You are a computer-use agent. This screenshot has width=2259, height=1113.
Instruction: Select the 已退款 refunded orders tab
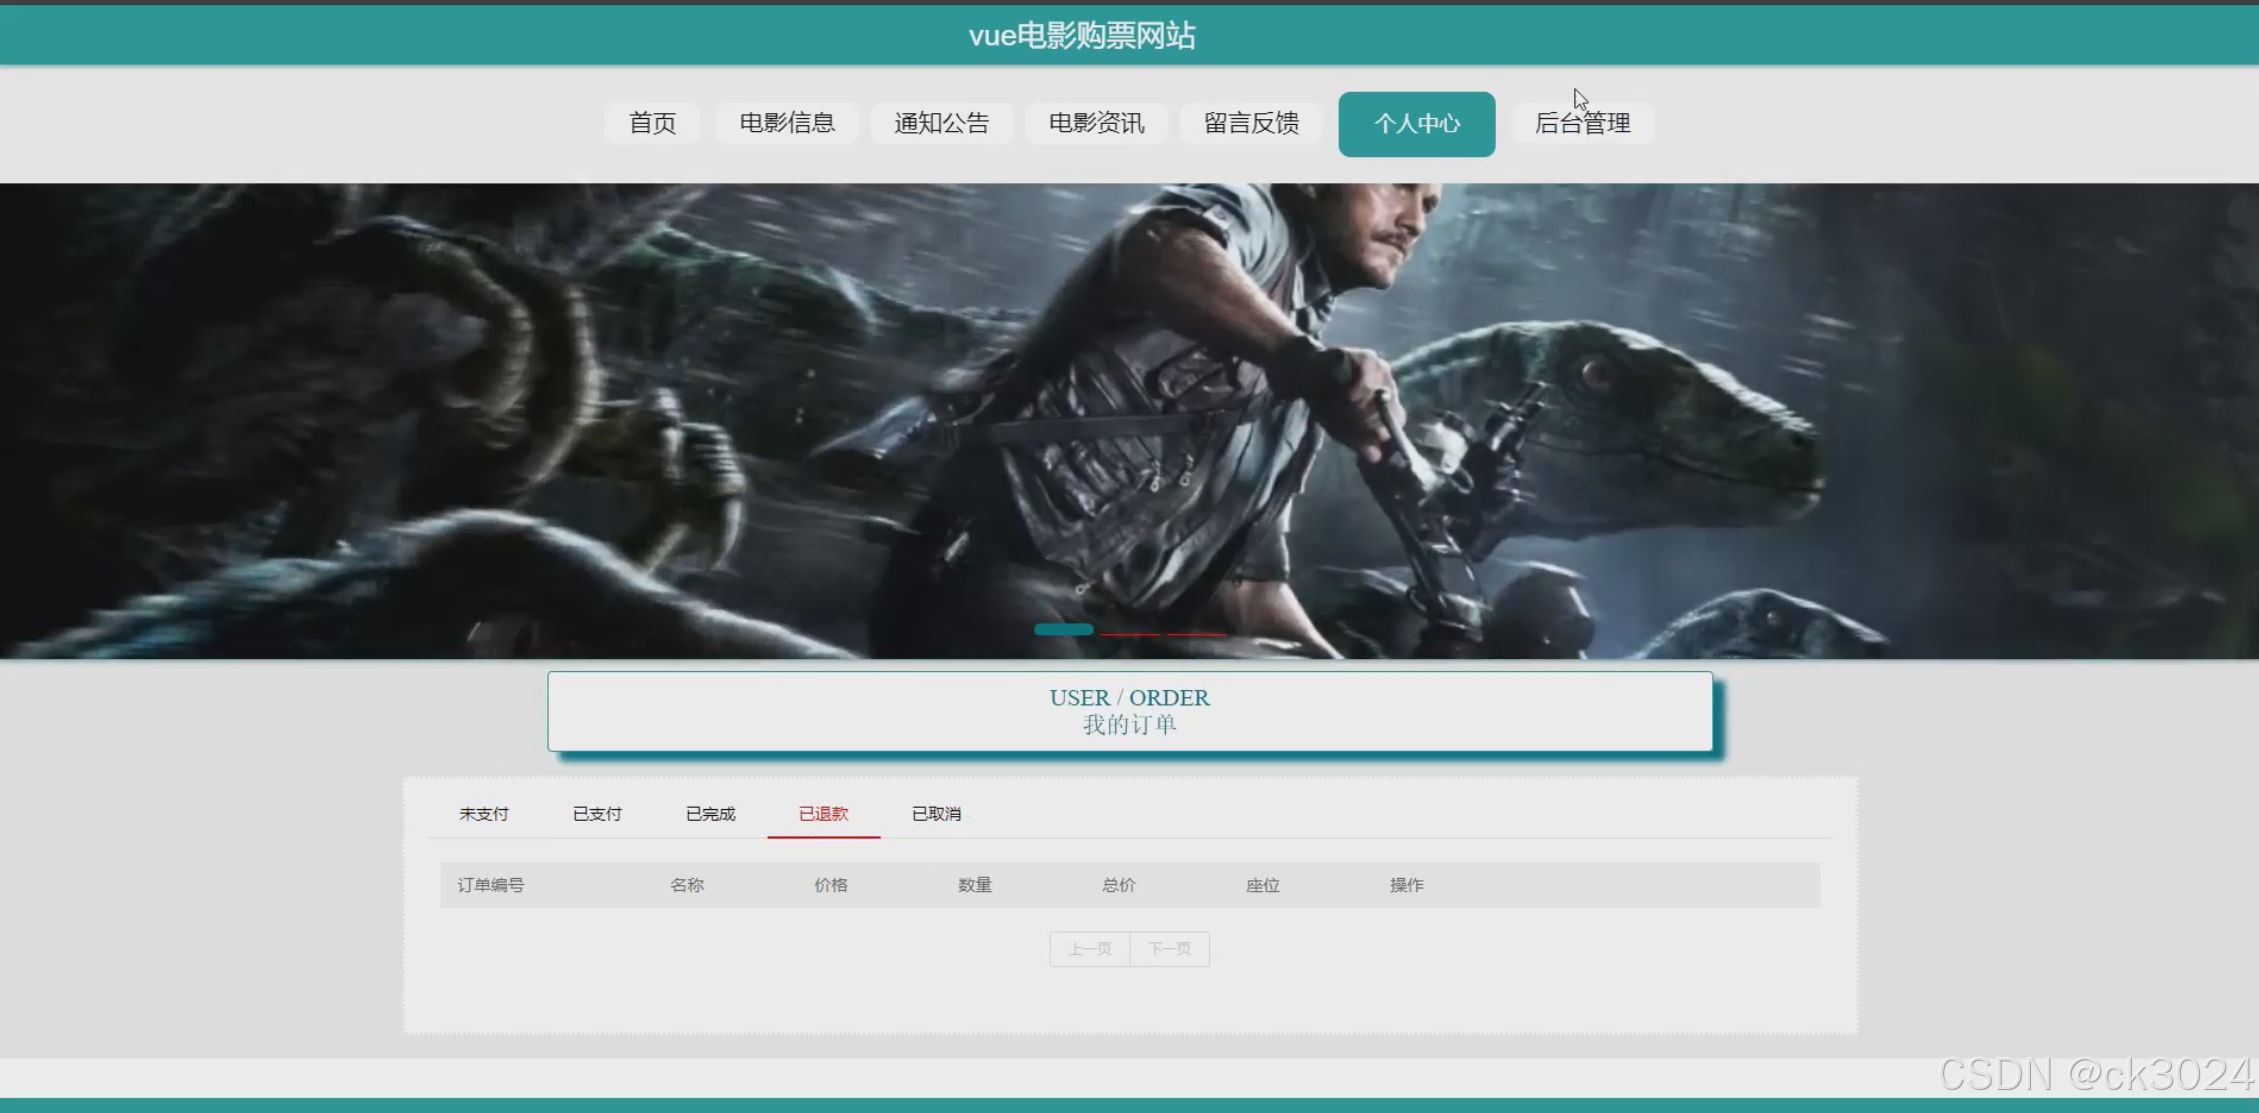(823, 814)
